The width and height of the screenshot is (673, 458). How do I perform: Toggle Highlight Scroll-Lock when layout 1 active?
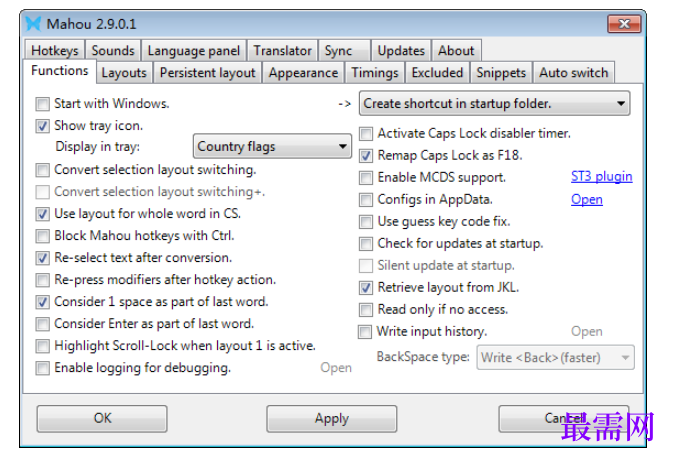(42, 346)
